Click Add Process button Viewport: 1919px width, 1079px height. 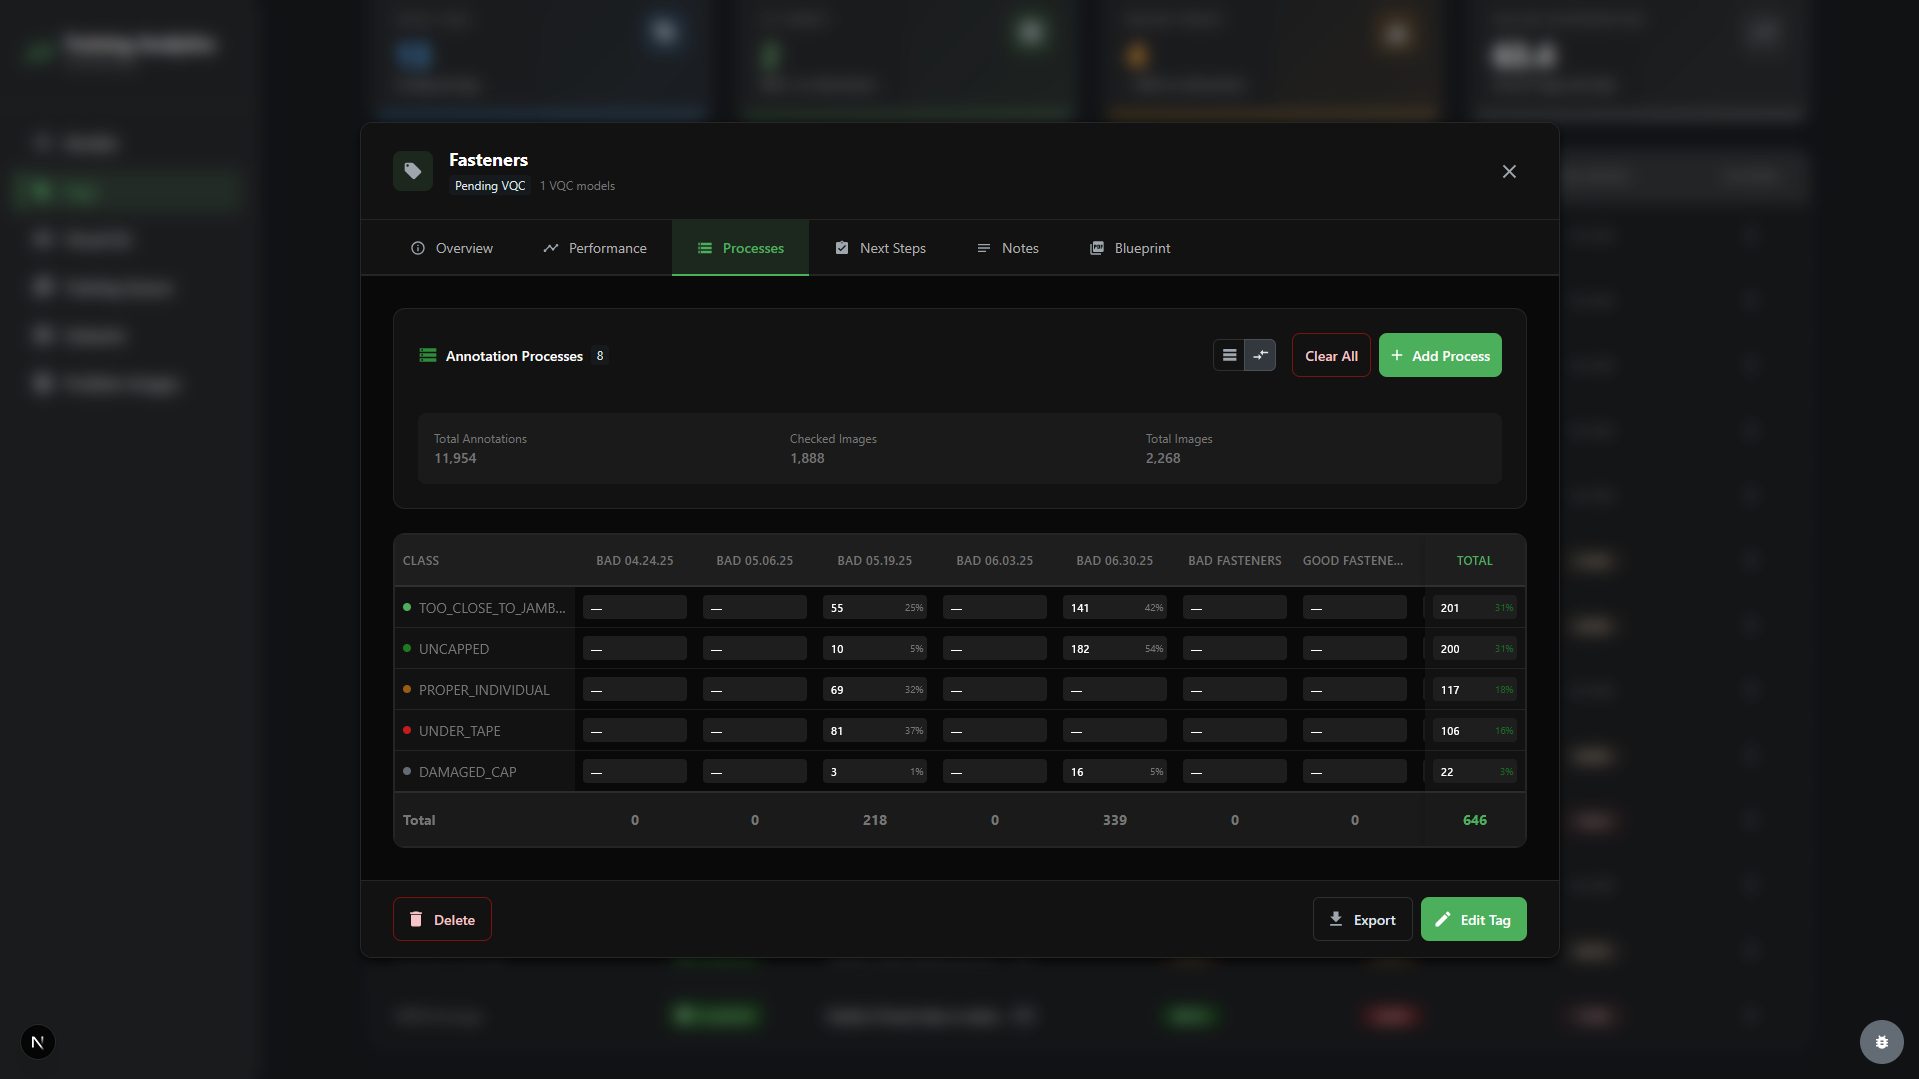(1440, 355)
